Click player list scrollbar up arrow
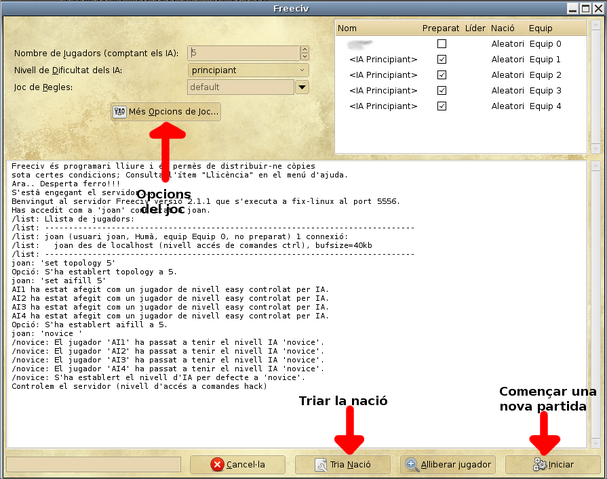 pyautogui.click(x=596, y=26)
